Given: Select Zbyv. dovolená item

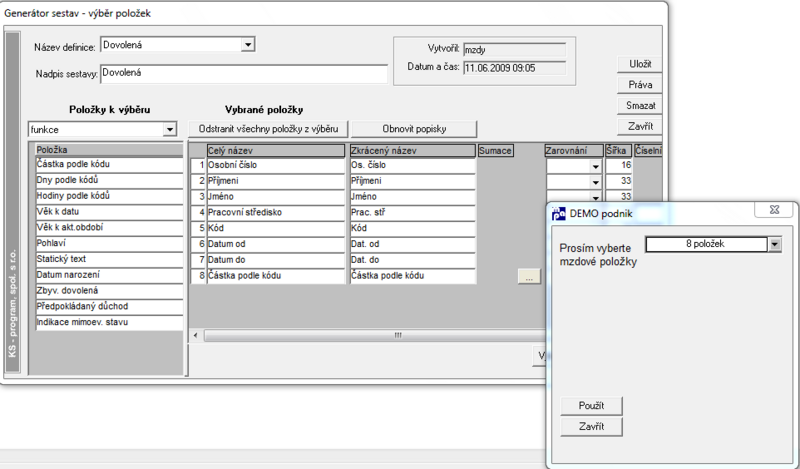Looking at the screenshot, I should point(109,291).
